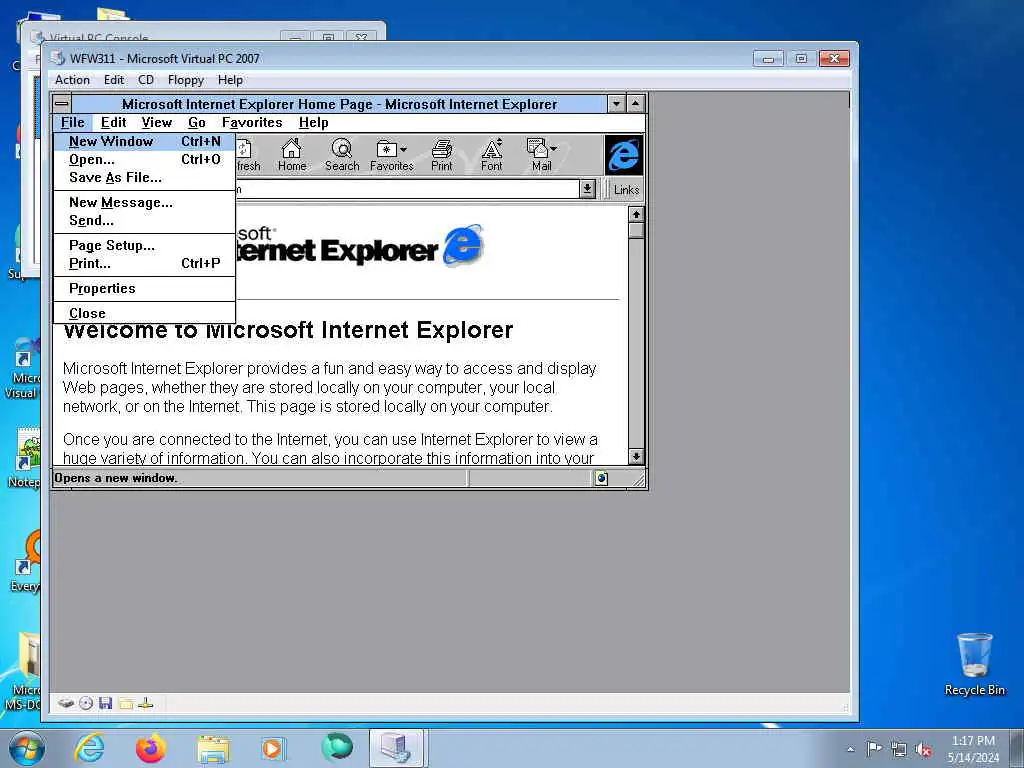Screen dimensions: 1024x768
Task: Open the IE window control menu box
Action: pos(62,104)
